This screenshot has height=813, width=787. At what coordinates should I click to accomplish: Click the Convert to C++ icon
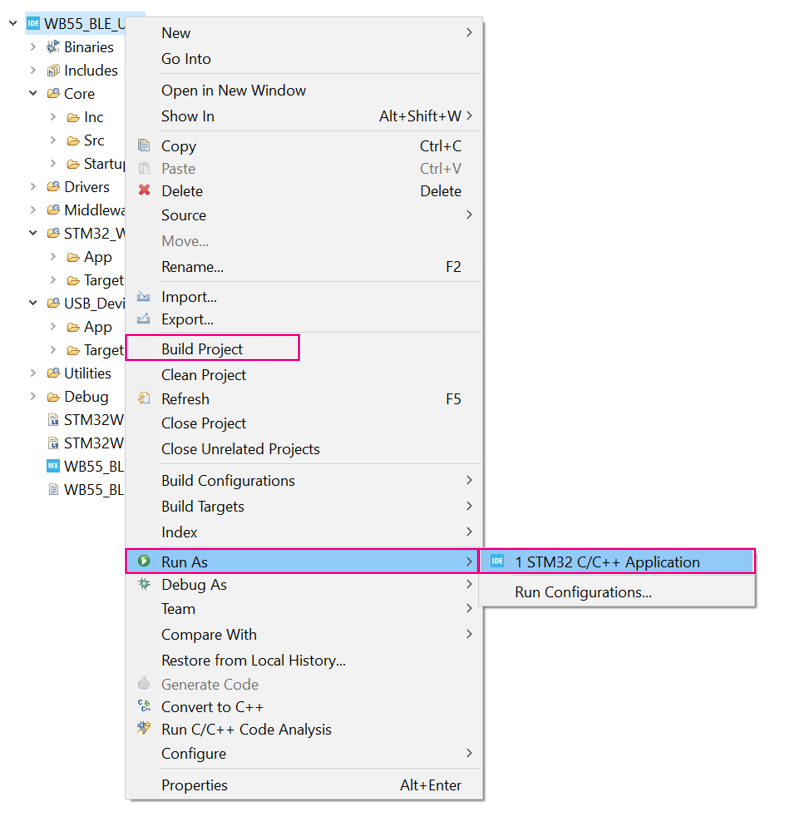pos(144,706)
